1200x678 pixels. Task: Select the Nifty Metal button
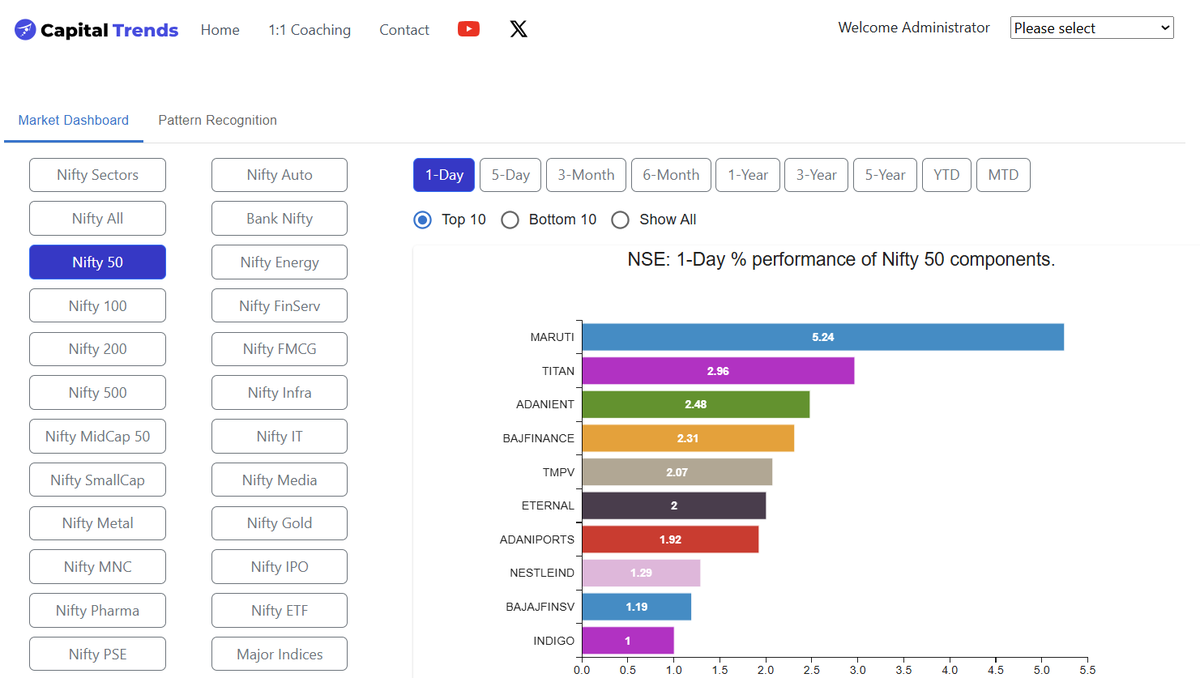(x=98, y=523)
